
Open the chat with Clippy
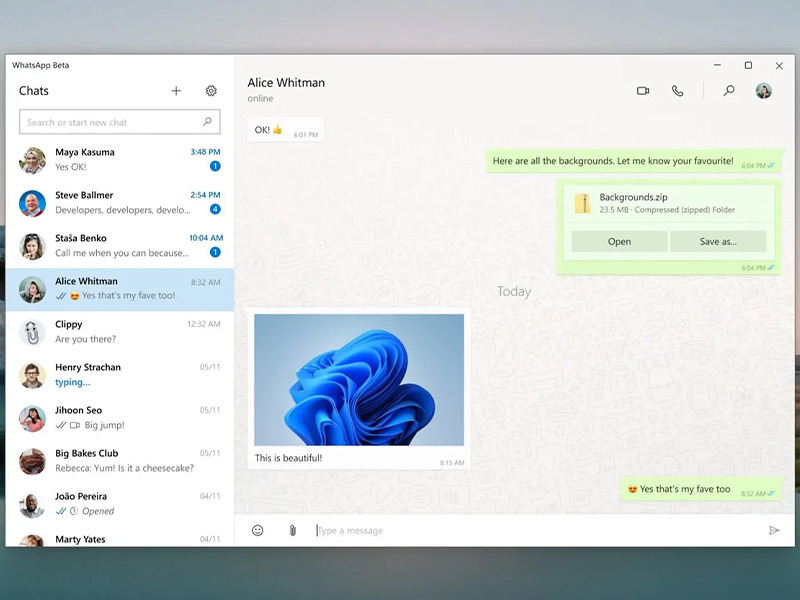click(x=120, y=332)
